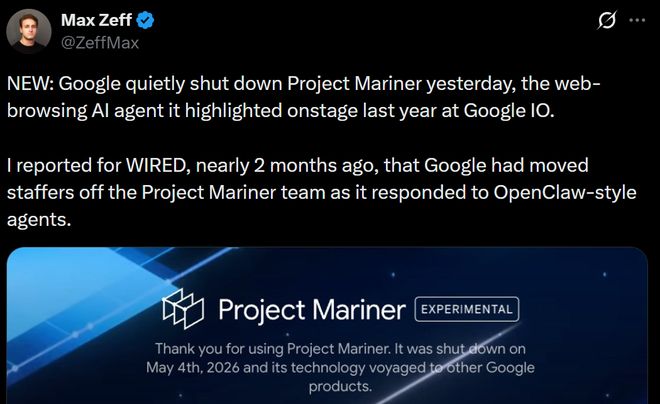
Task: Click 'products.' in the image message
Action: click(340, 386)
